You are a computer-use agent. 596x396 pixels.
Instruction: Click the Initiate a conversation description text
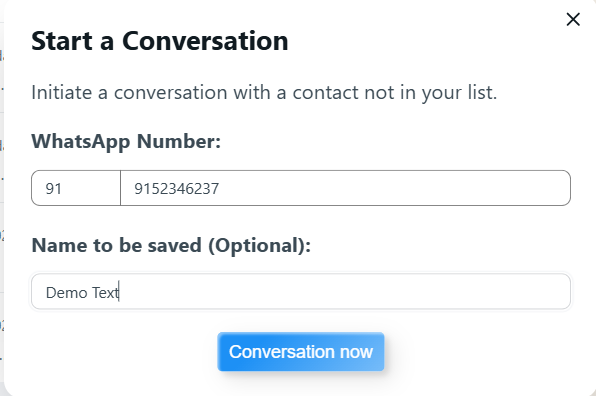coord(264,92)
